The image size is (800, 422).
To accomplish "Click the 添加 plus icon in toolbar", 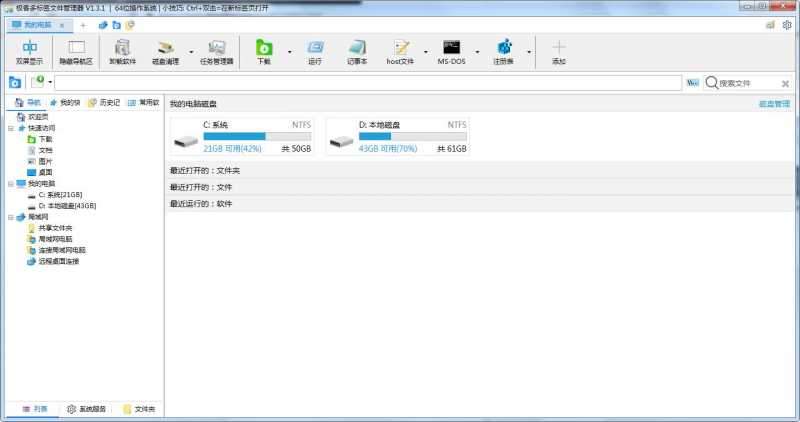I will tap(558, 50).
